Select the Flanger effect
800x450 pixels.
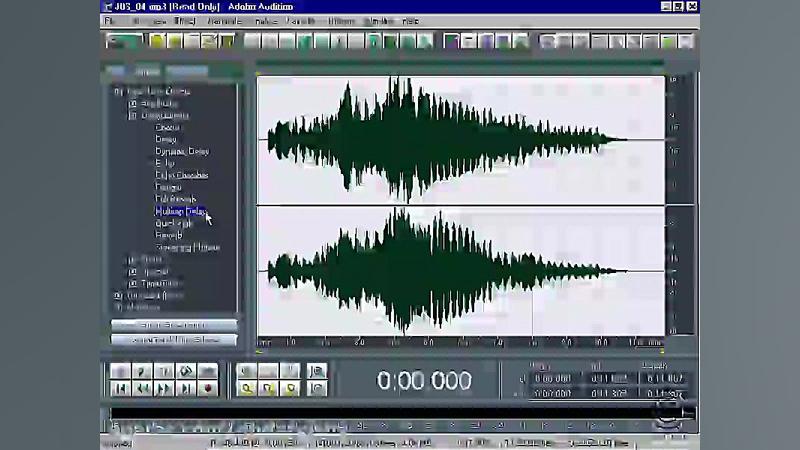[168, 187]
